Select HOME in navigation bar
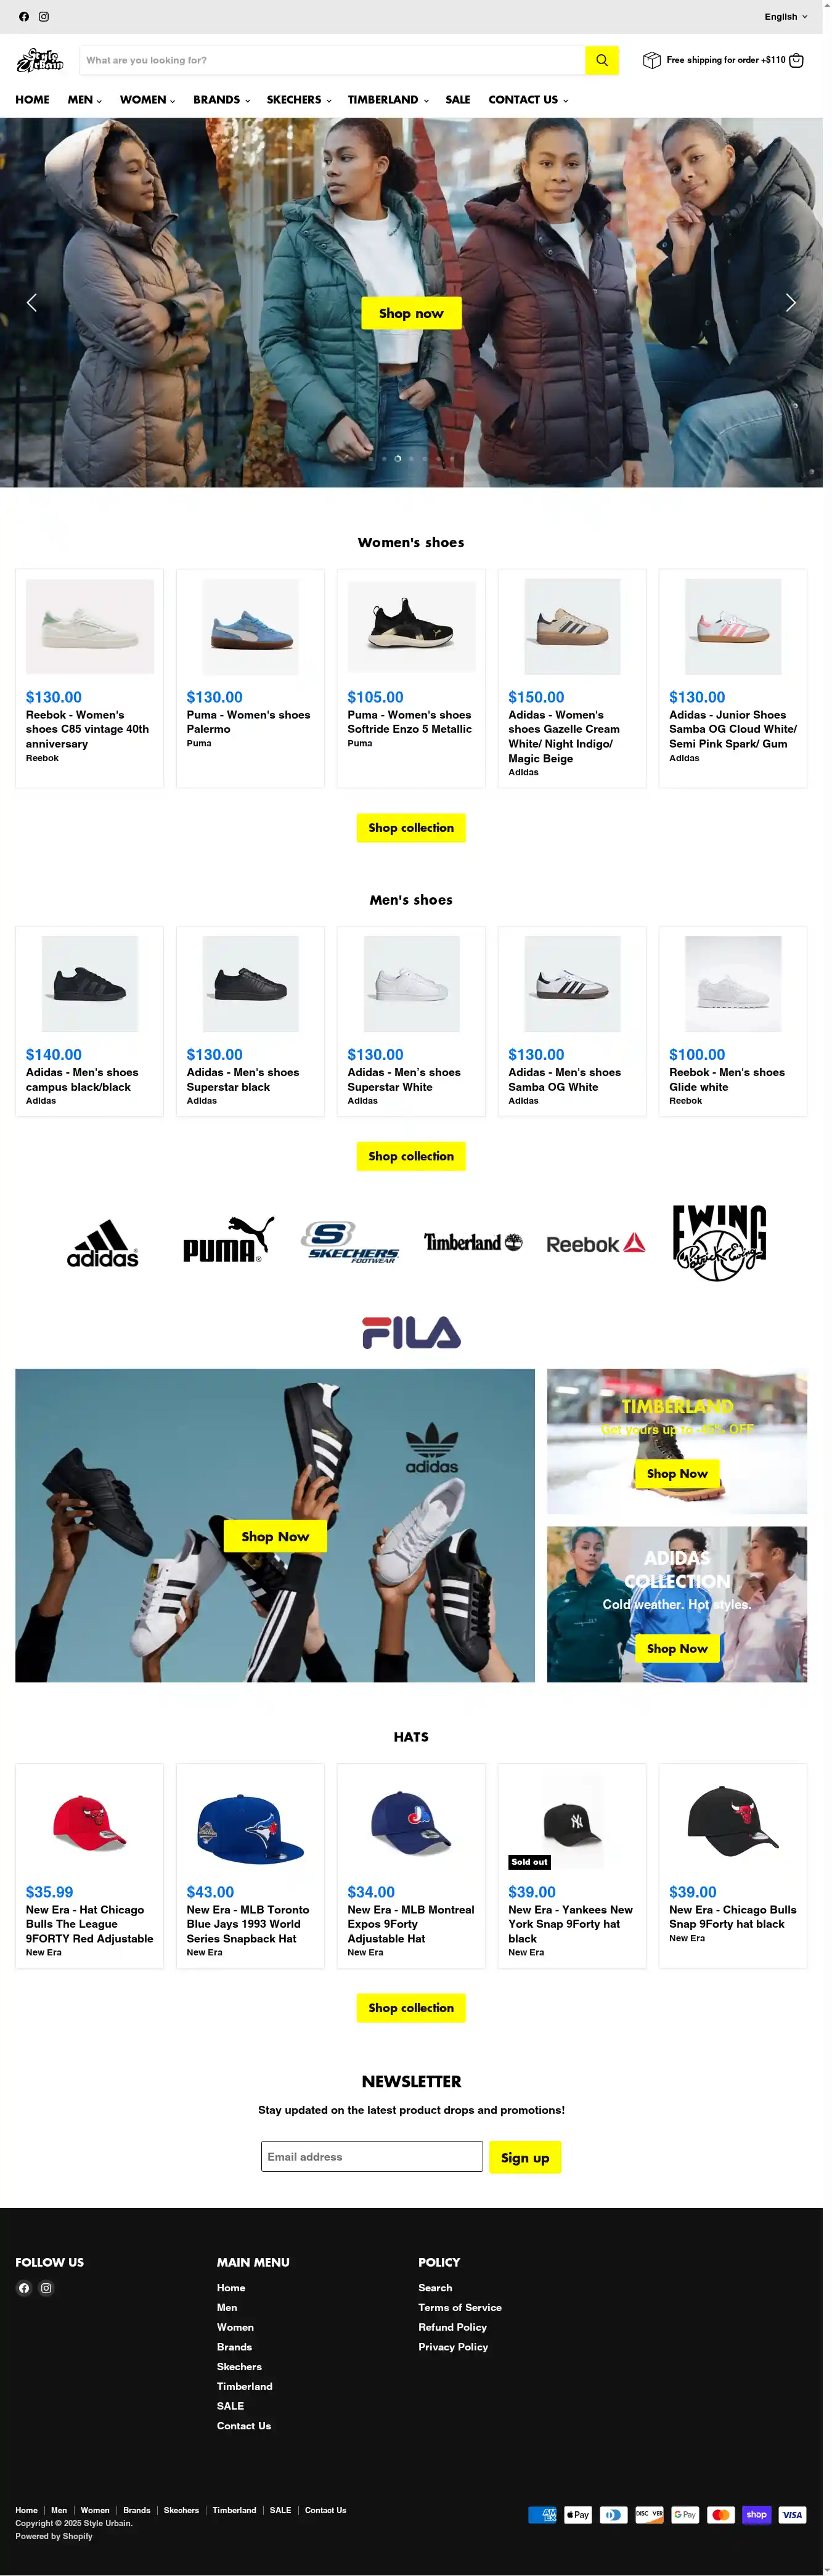This screenshot has height=2576, width=832. click(32, 100)
